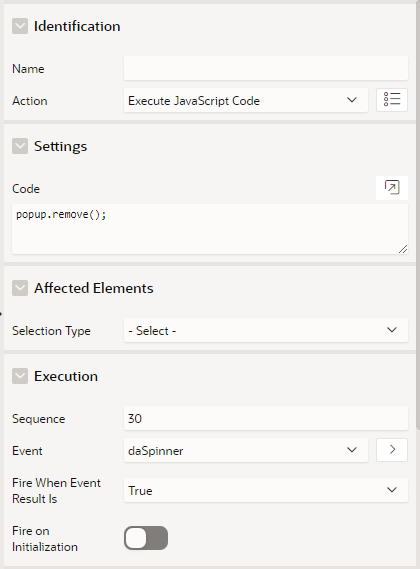Collapse the Identification section
Viewport: 420px width, 569px height.
(x=20, y=26)
